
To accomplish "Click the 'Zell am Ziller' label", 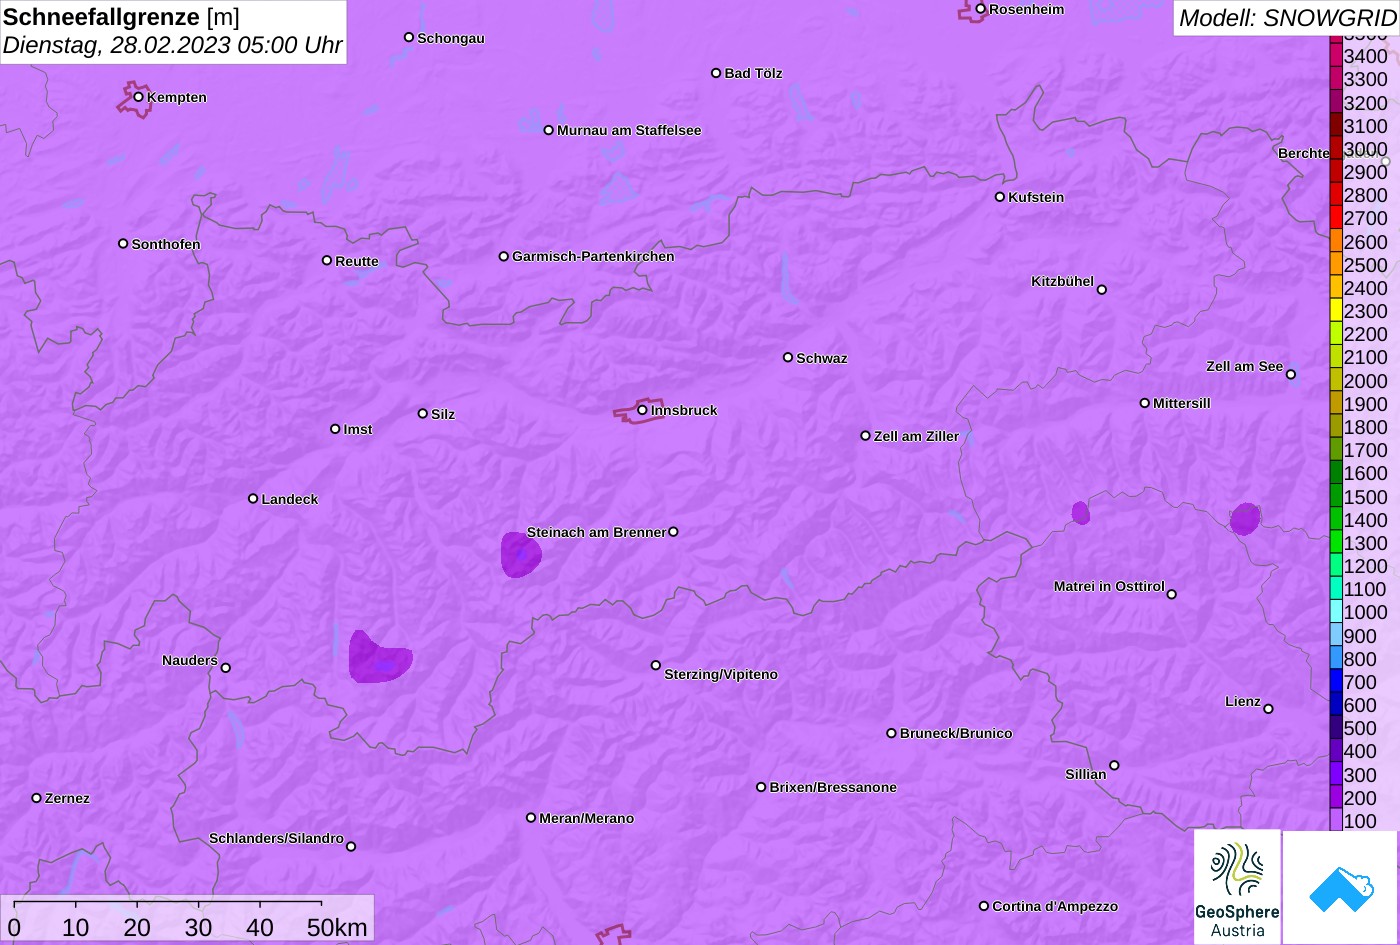I will tap(916, 436).
